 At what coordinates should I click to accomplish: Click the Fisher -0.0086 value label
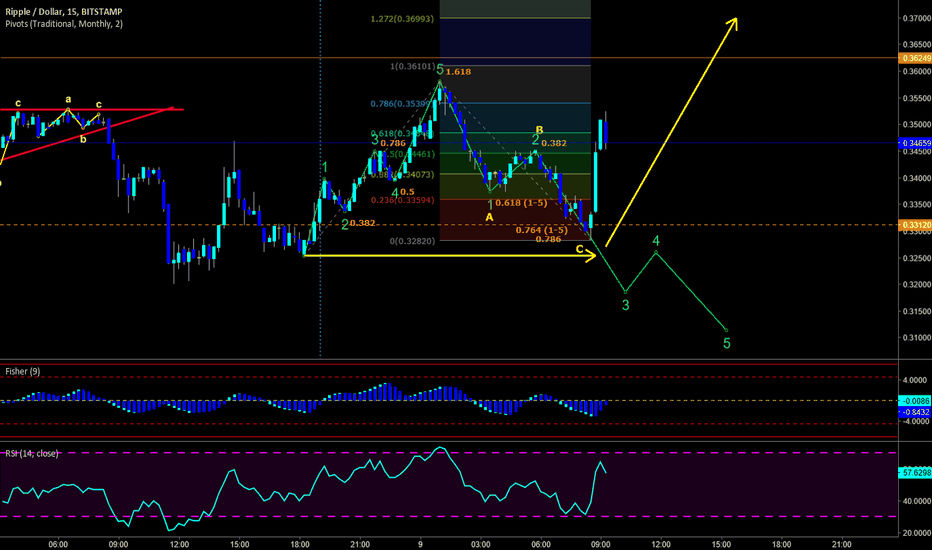point(914,401)
